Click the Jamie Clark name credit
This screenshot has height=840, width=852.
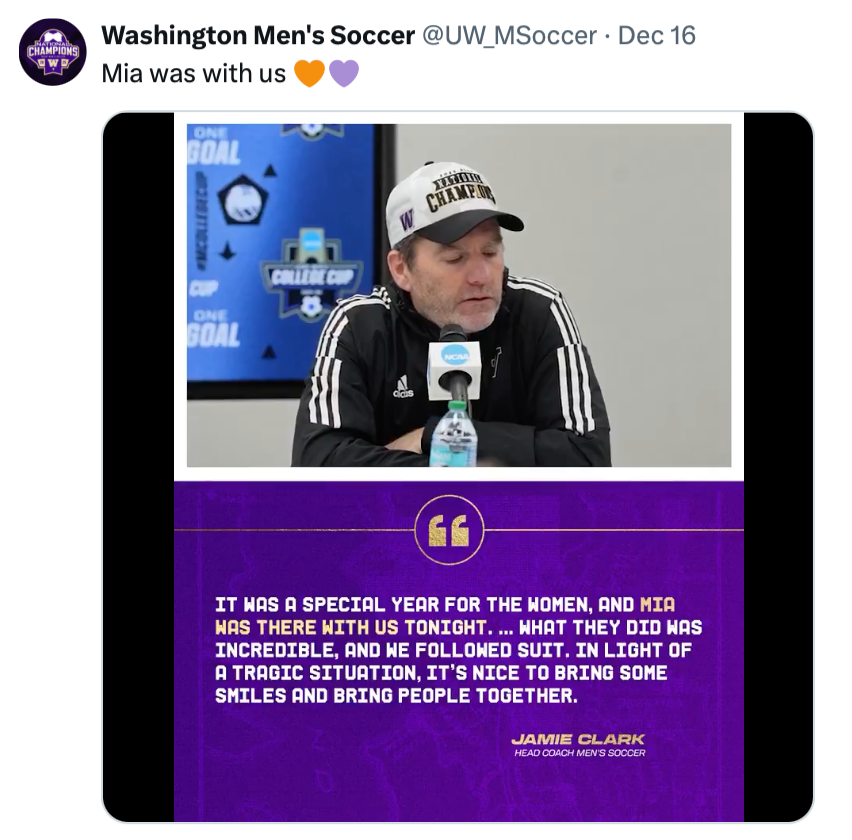578,739
